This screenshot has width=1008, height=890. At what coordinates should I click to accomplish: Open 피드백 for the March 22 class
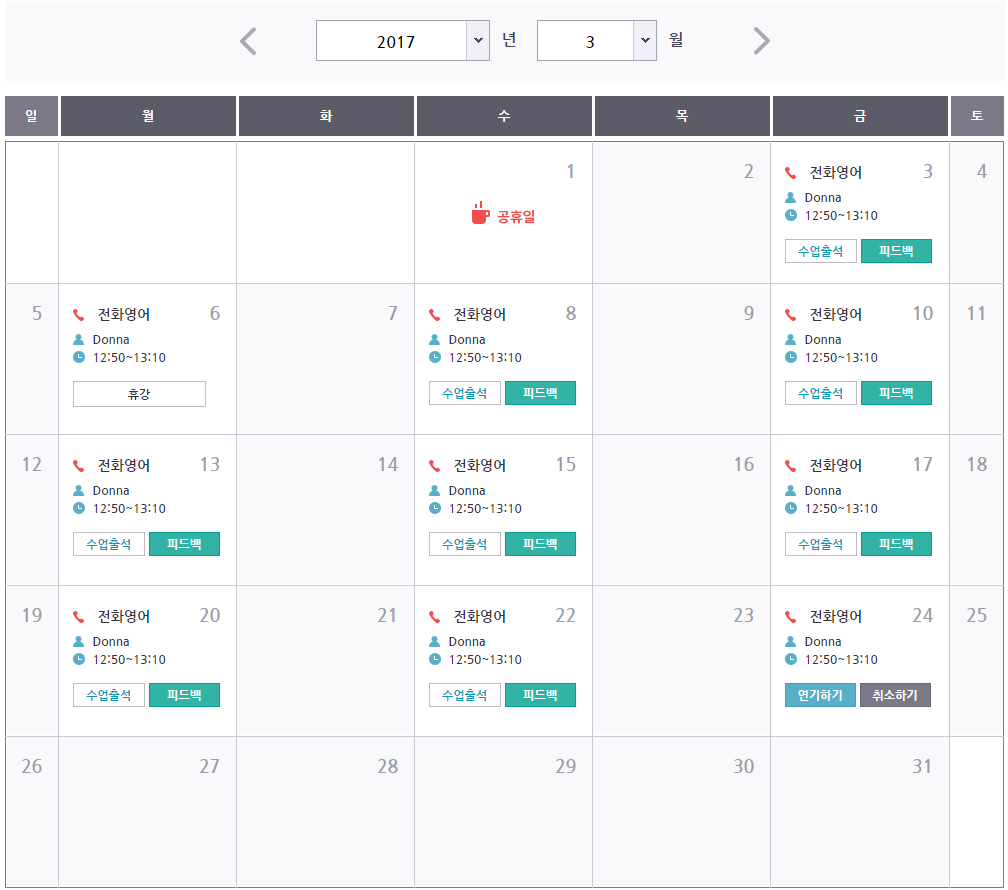click(x=540, y=695)
